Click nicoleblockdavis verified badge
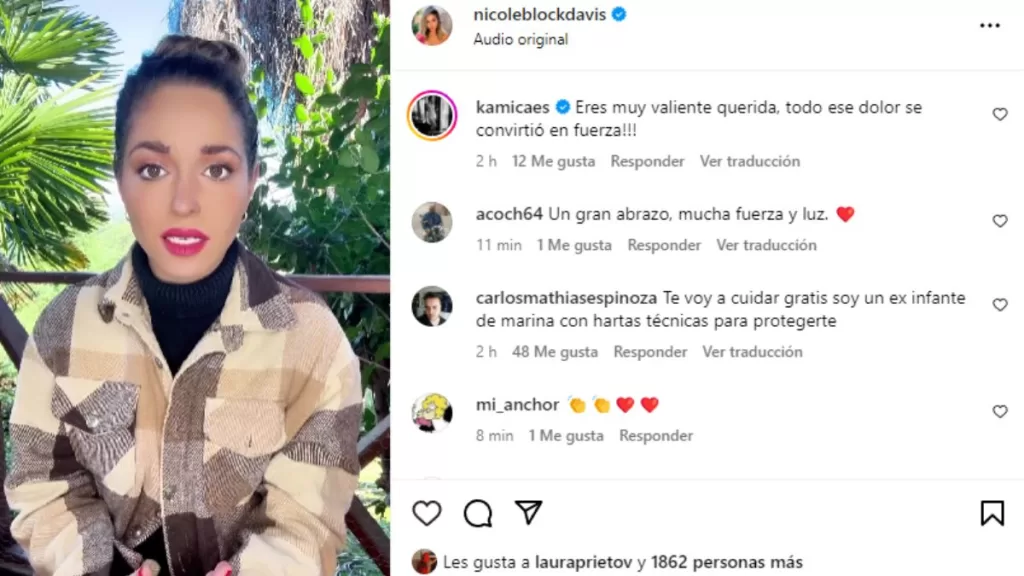 pyautogui.click(x=619, y=14)
